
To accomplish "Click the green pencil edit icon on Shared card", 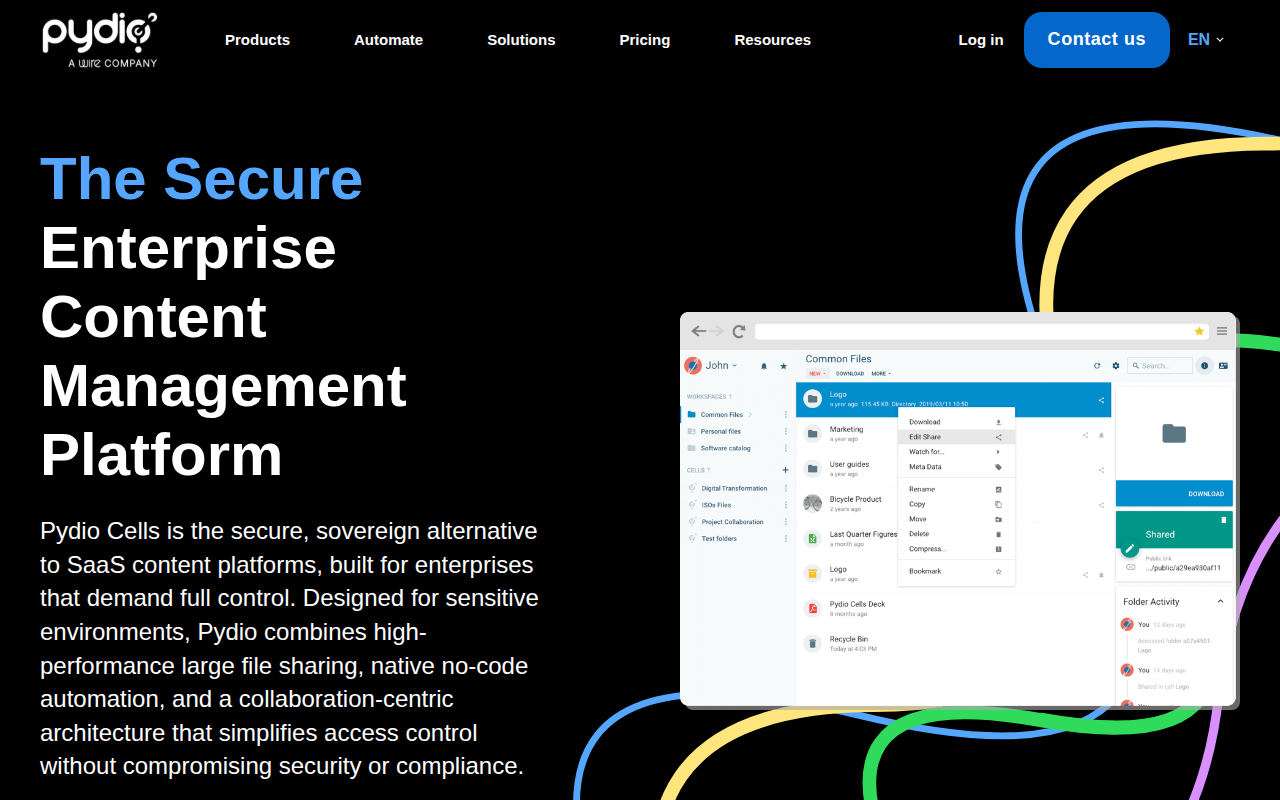I will [1130, 548].
